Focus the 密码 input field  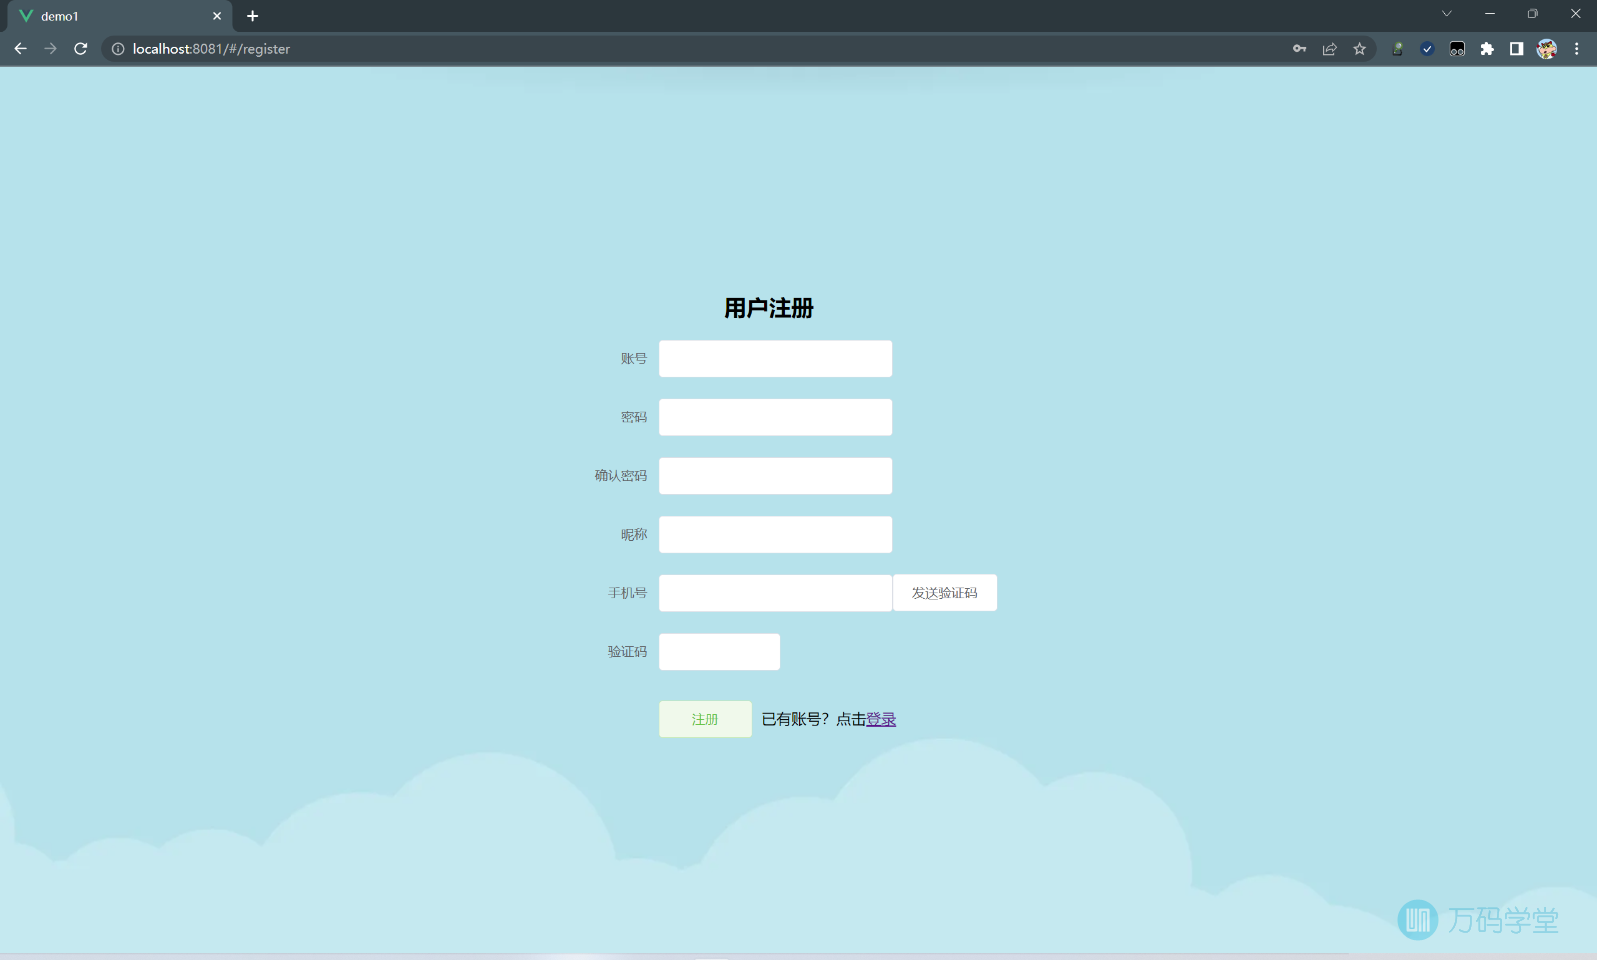coord(775,417)
